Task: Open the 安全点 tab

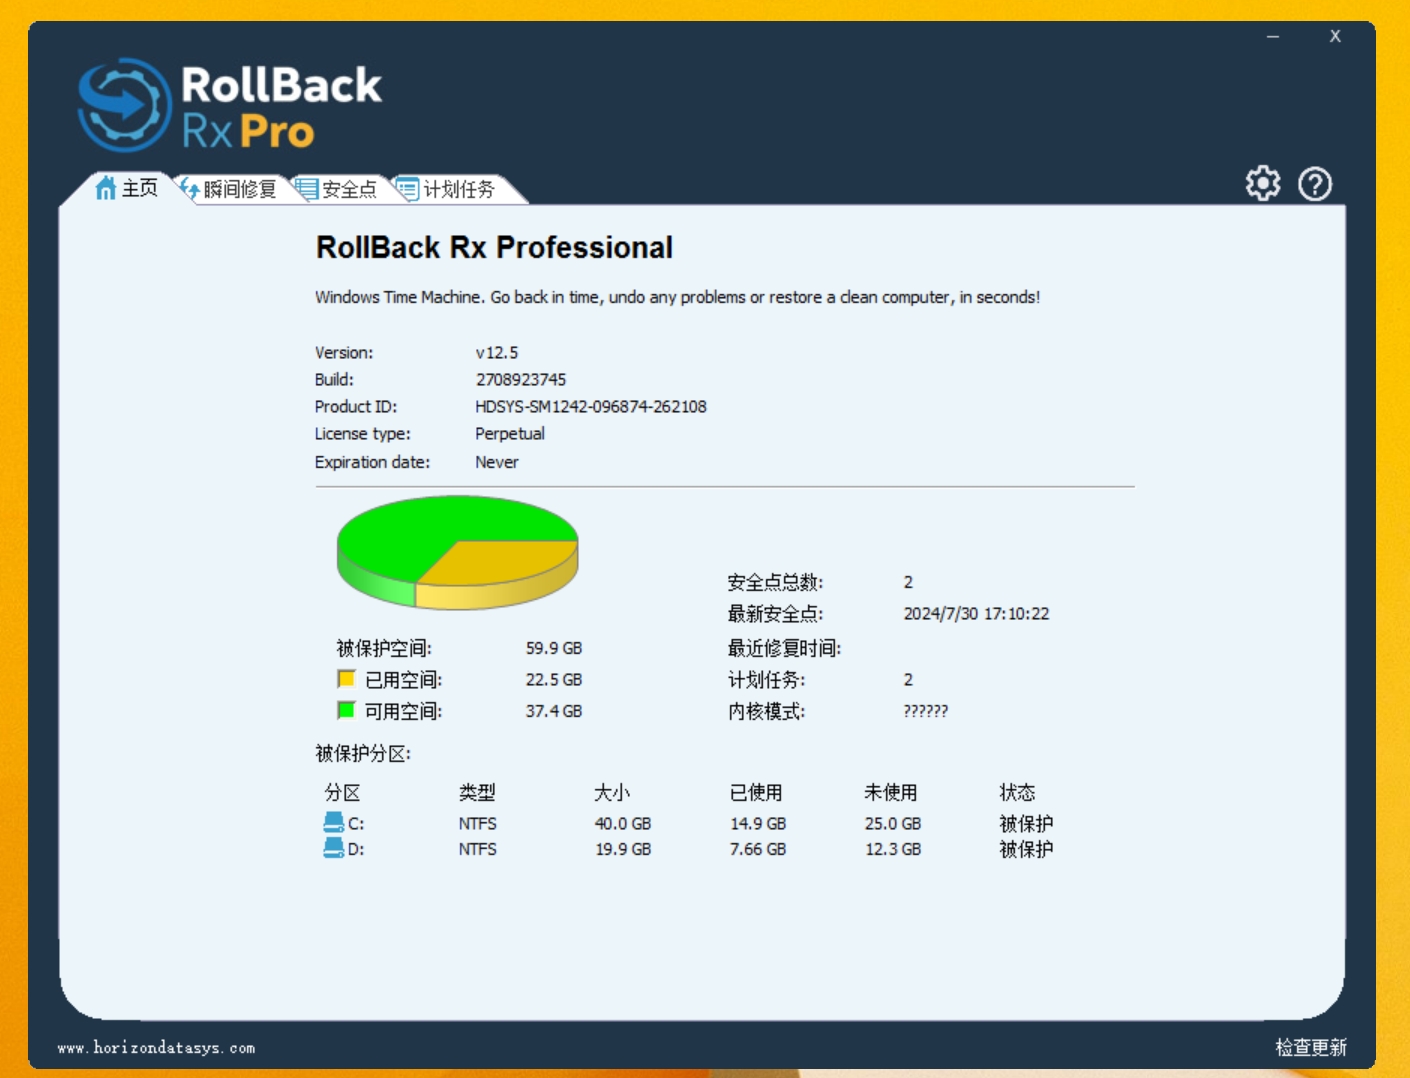Action: 349,189
